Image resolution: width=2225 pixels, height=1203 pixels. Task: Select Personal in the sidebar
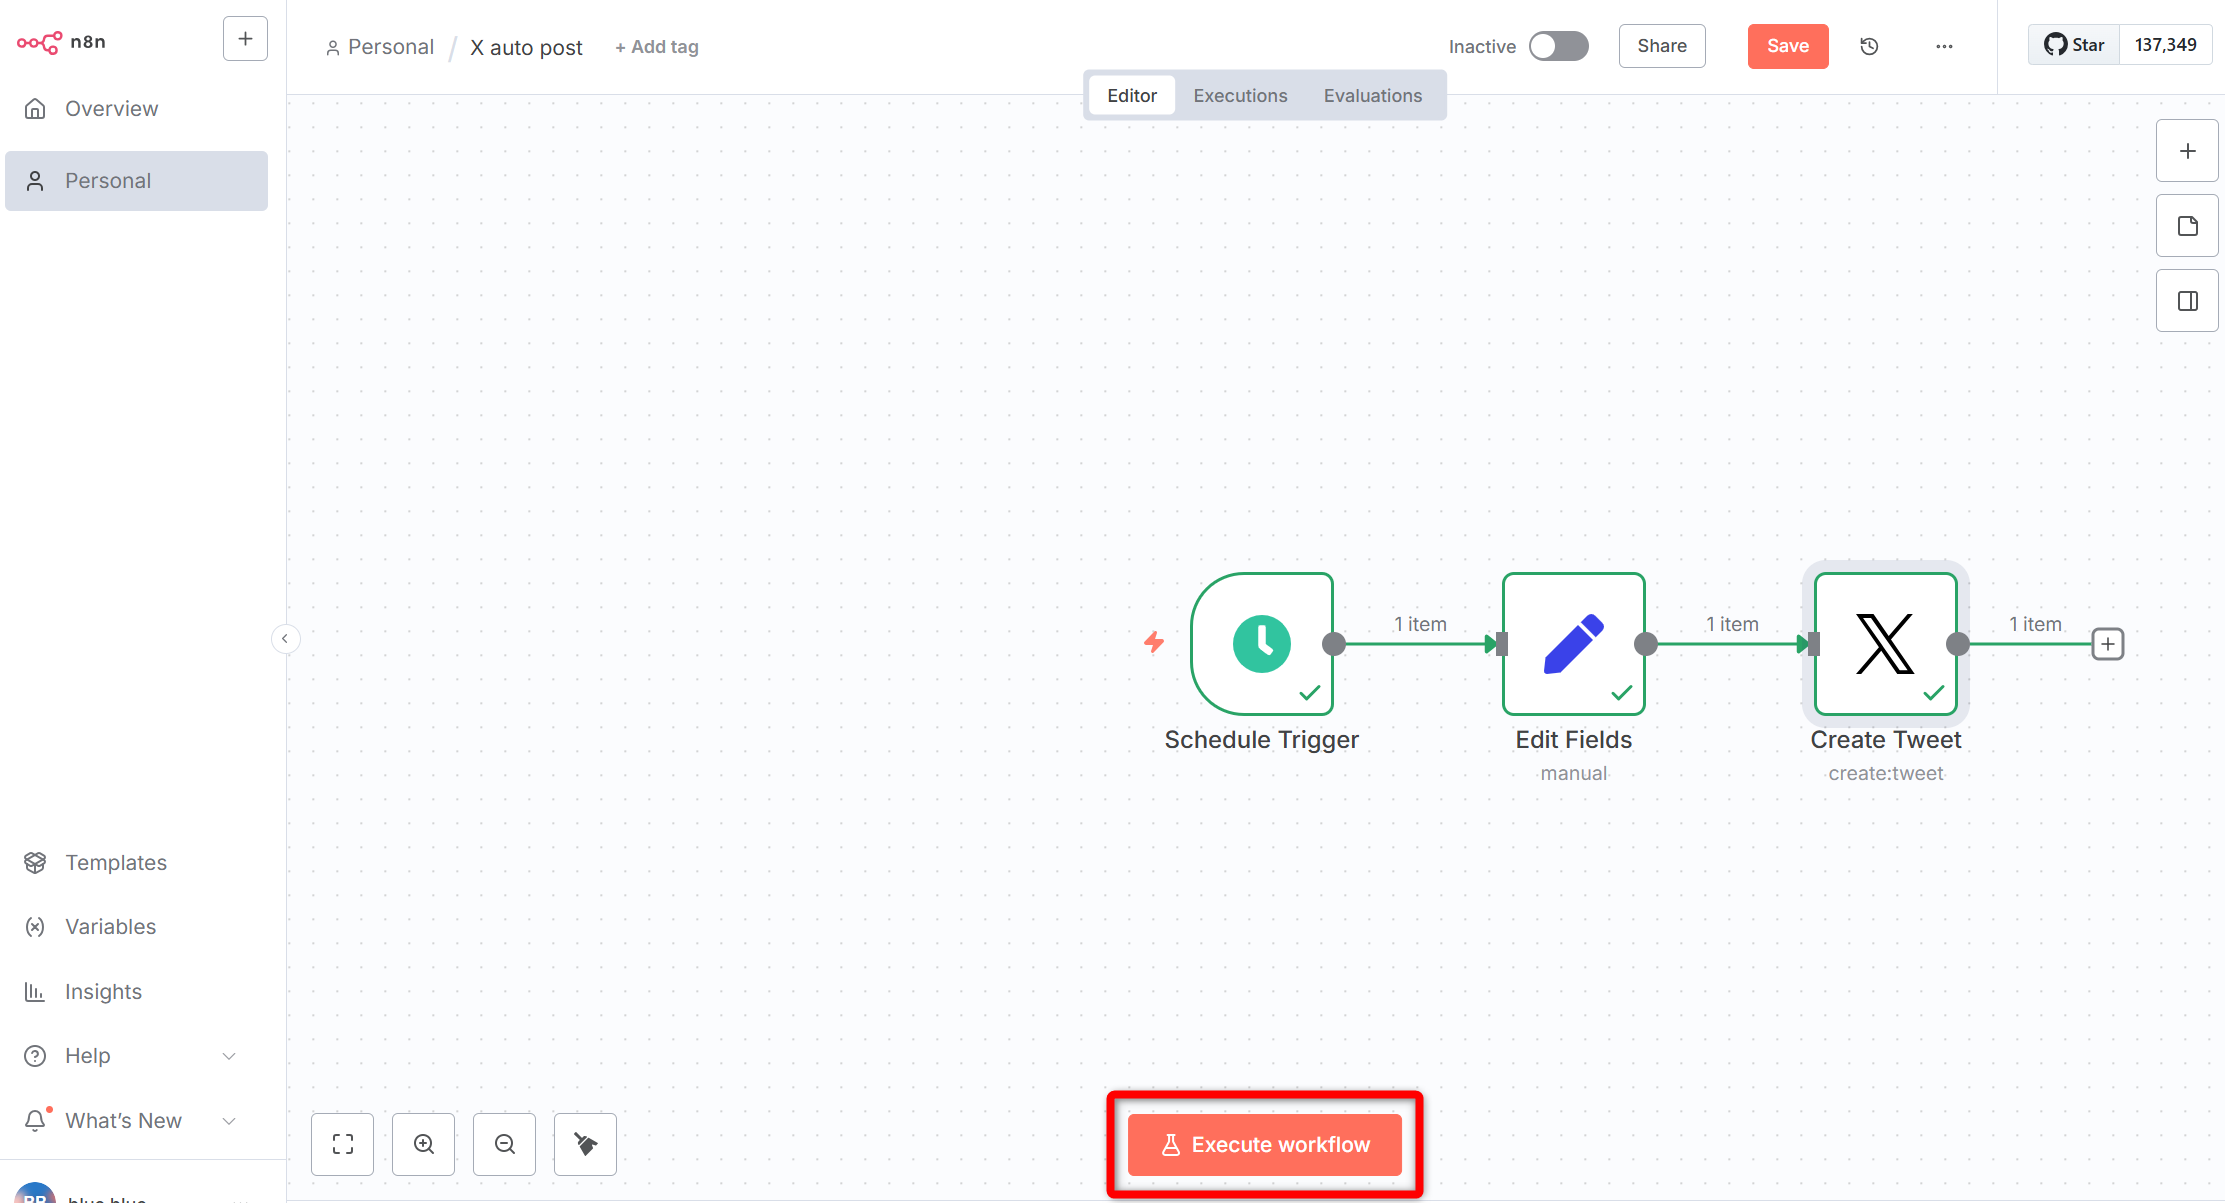136,181
